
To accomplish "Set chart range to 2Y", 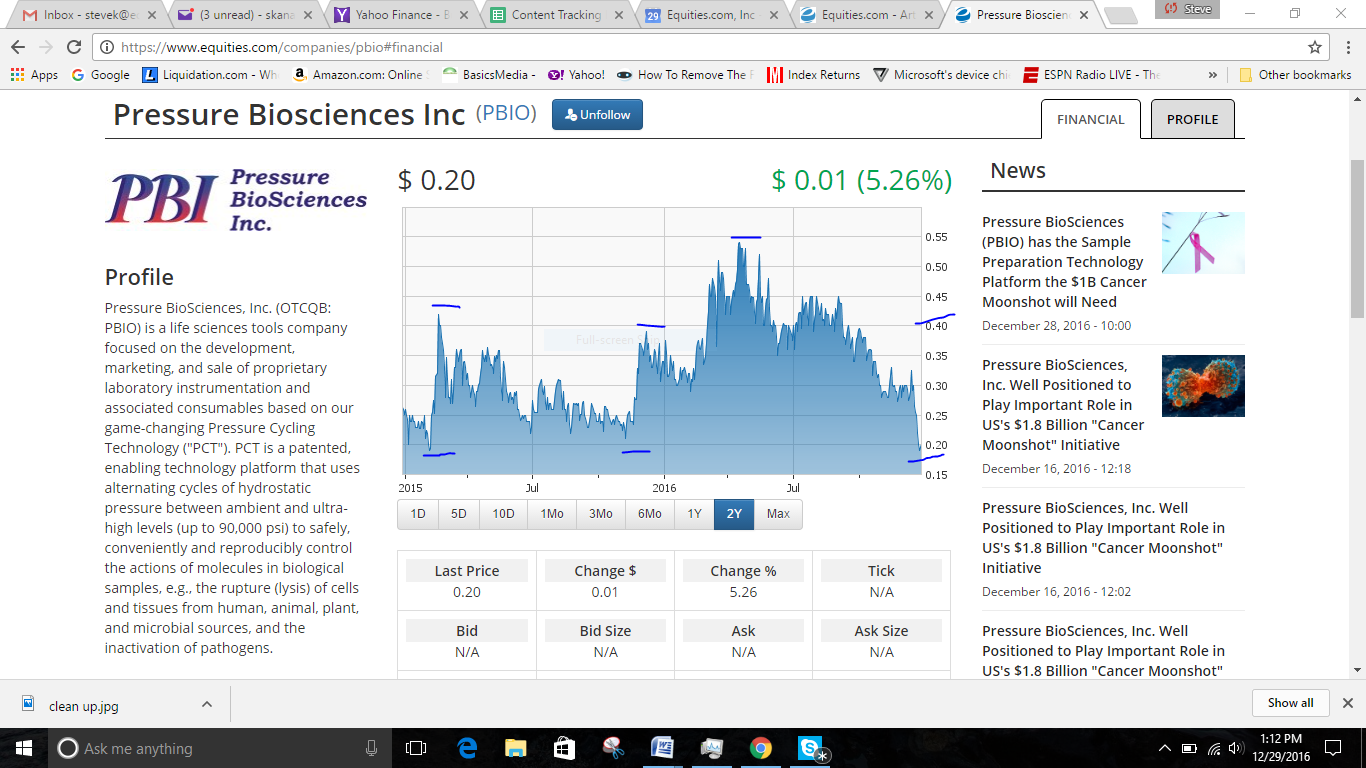I will tap(734, 514).
